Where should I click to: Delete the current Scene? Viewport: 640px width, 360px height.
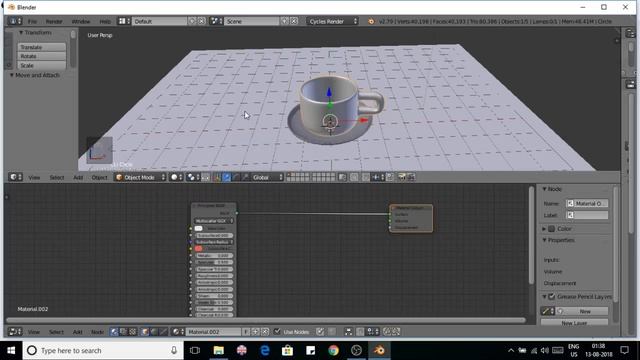(x=293, y=21)
